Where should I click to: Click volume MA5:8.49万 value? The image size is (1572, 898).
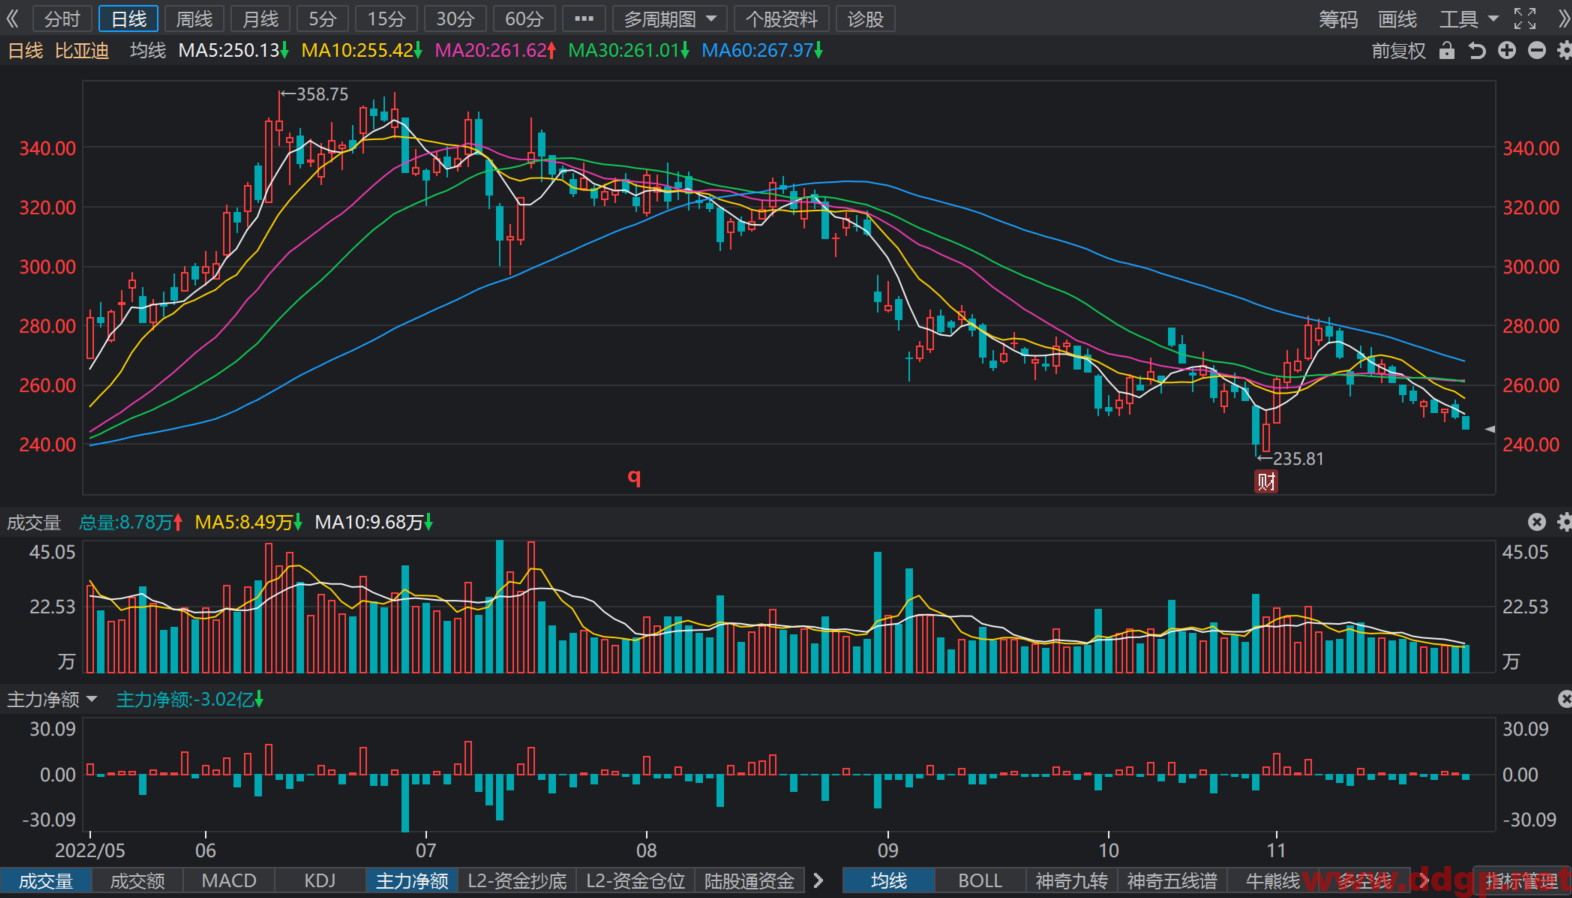click(x=248, y=522)
